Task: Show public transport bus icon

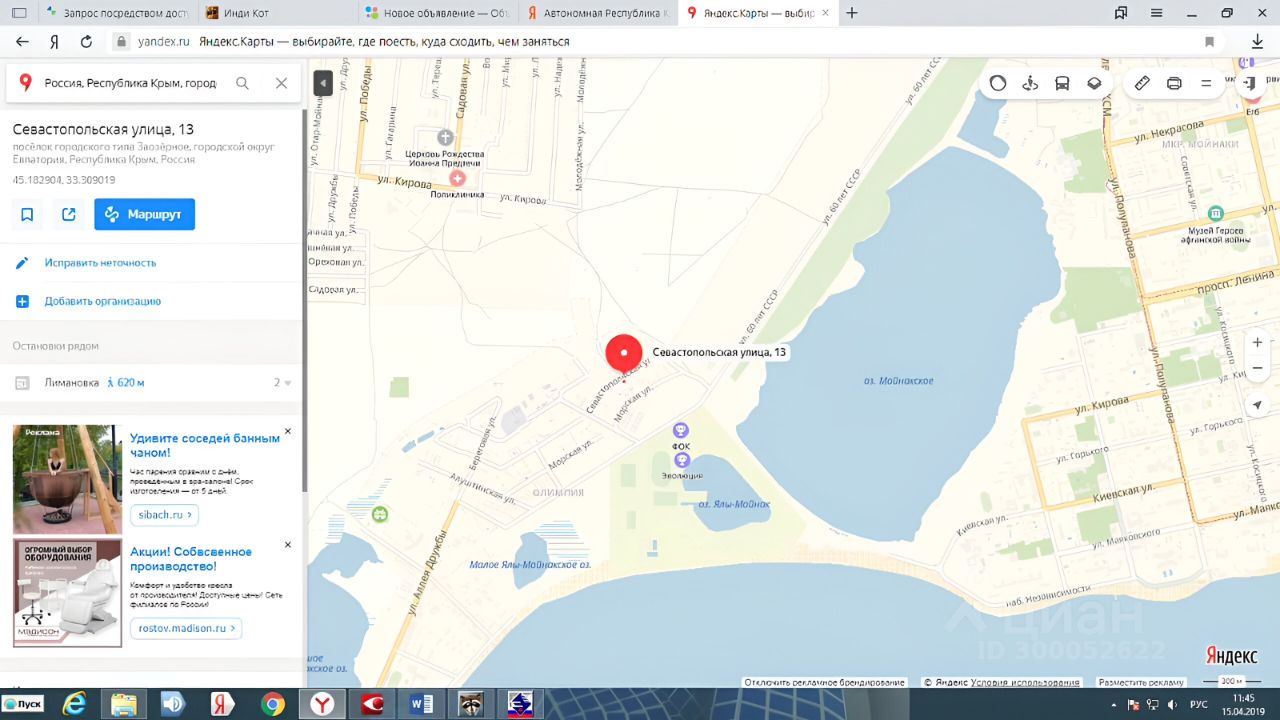Action: (1062, 83)
